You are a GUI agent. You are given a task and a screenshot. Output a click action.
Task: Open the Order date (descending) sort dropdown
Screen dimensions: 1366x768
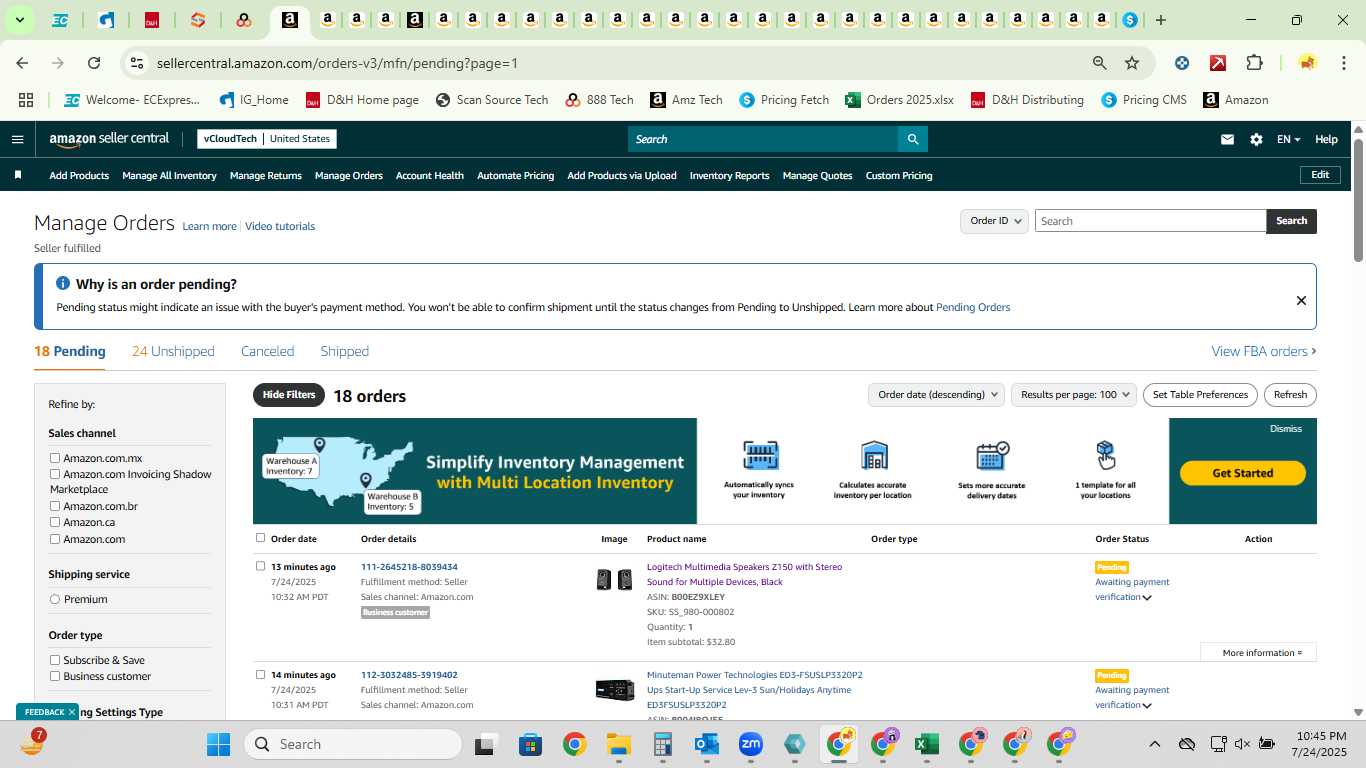point(936,395)
